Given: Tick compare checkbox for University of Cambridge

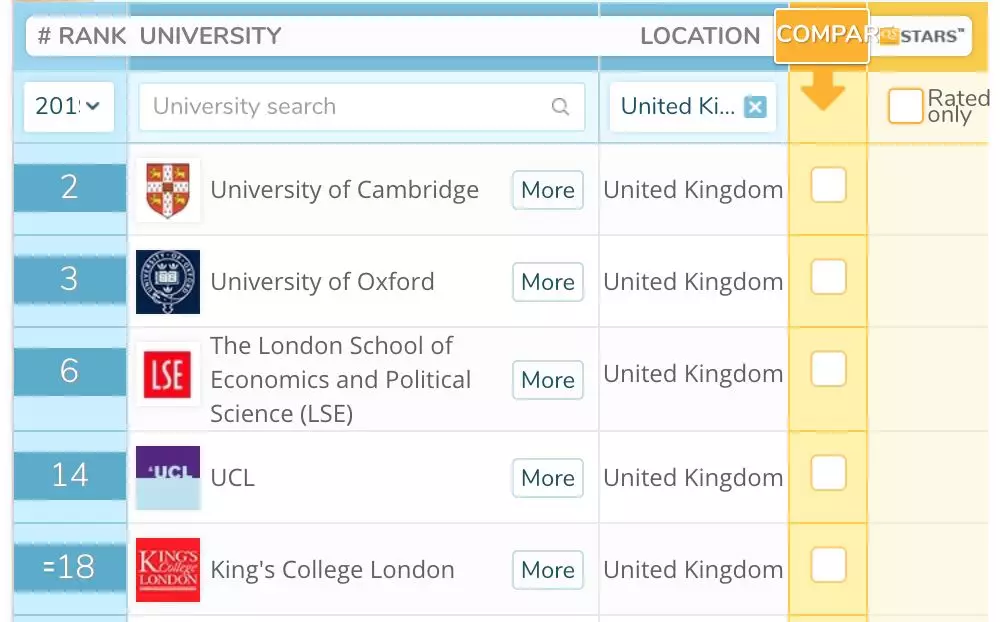Looking at the screenshot, I should click(828, 185).
